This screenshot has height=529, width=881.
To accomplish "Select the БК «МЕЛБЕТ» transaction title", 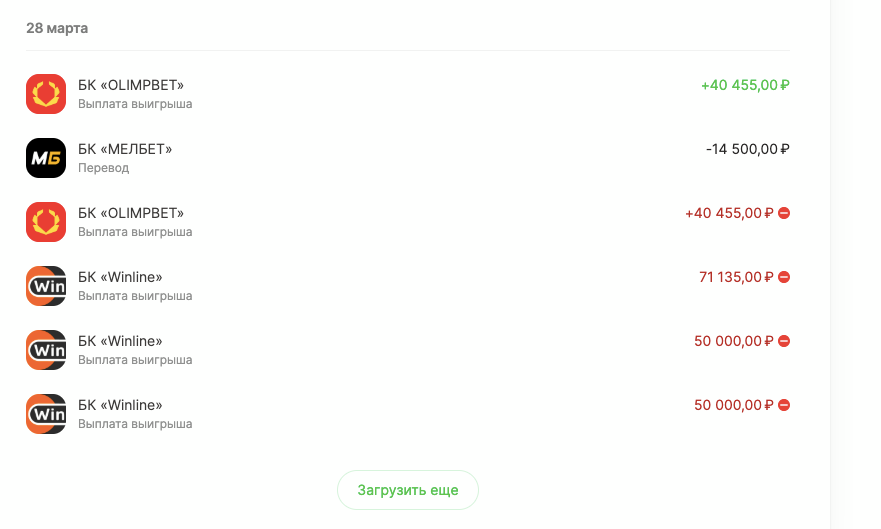I will [125, 149].
